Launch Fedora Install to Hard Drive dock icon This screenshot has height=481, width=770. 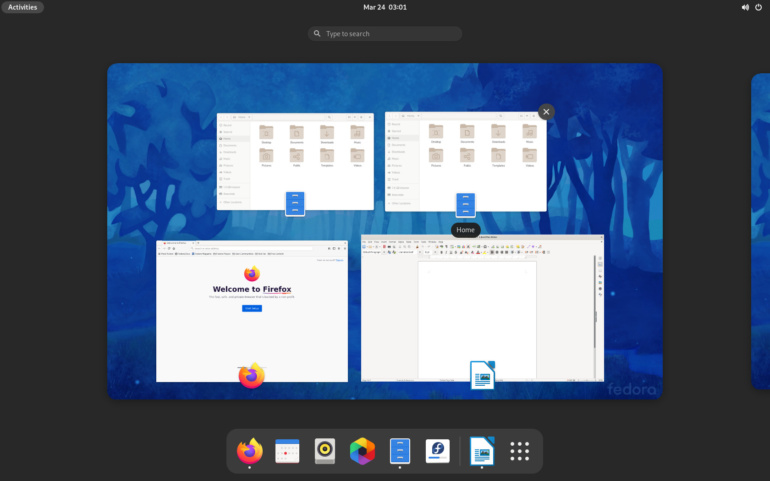(438, 451)
